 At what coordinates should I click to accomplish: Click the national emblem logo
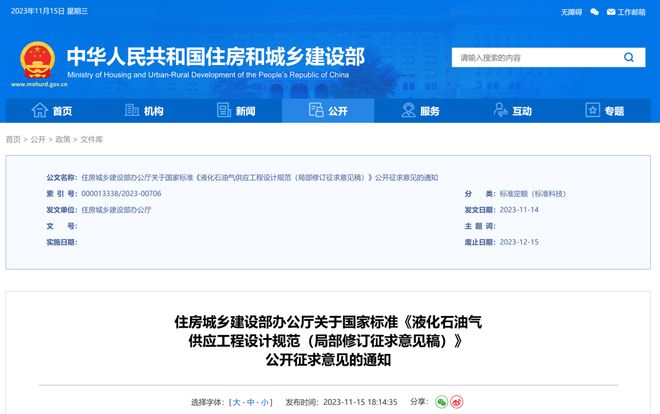[x=37, y=60]
